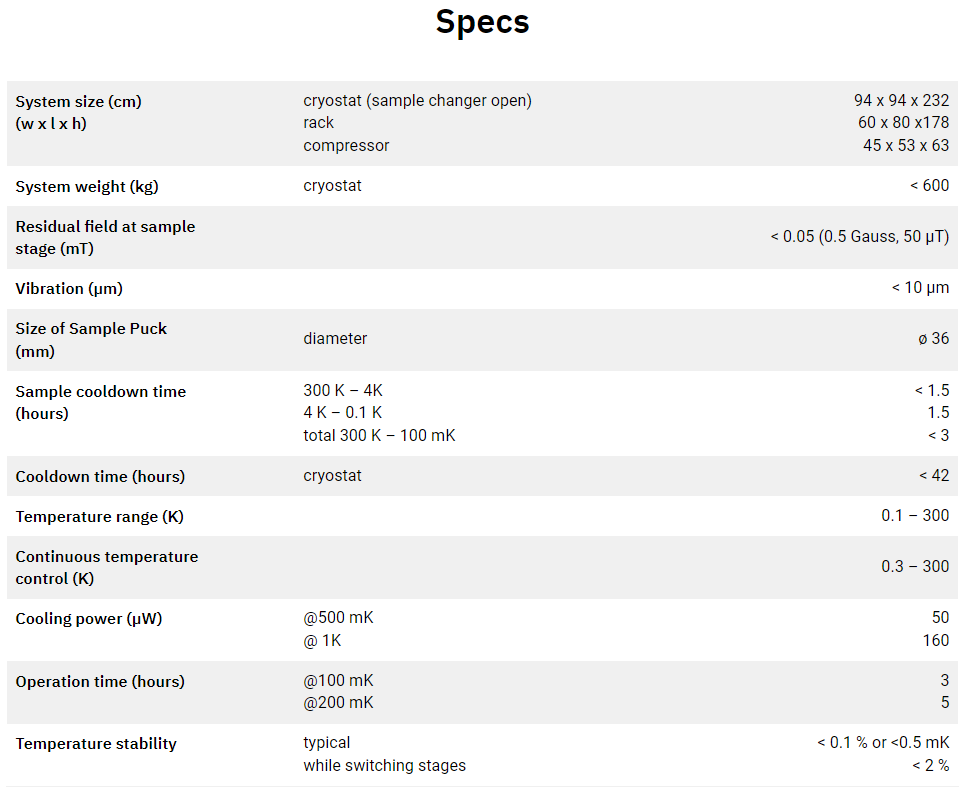
Task: Click the cooling power value 160
Action: click(936, 640)
